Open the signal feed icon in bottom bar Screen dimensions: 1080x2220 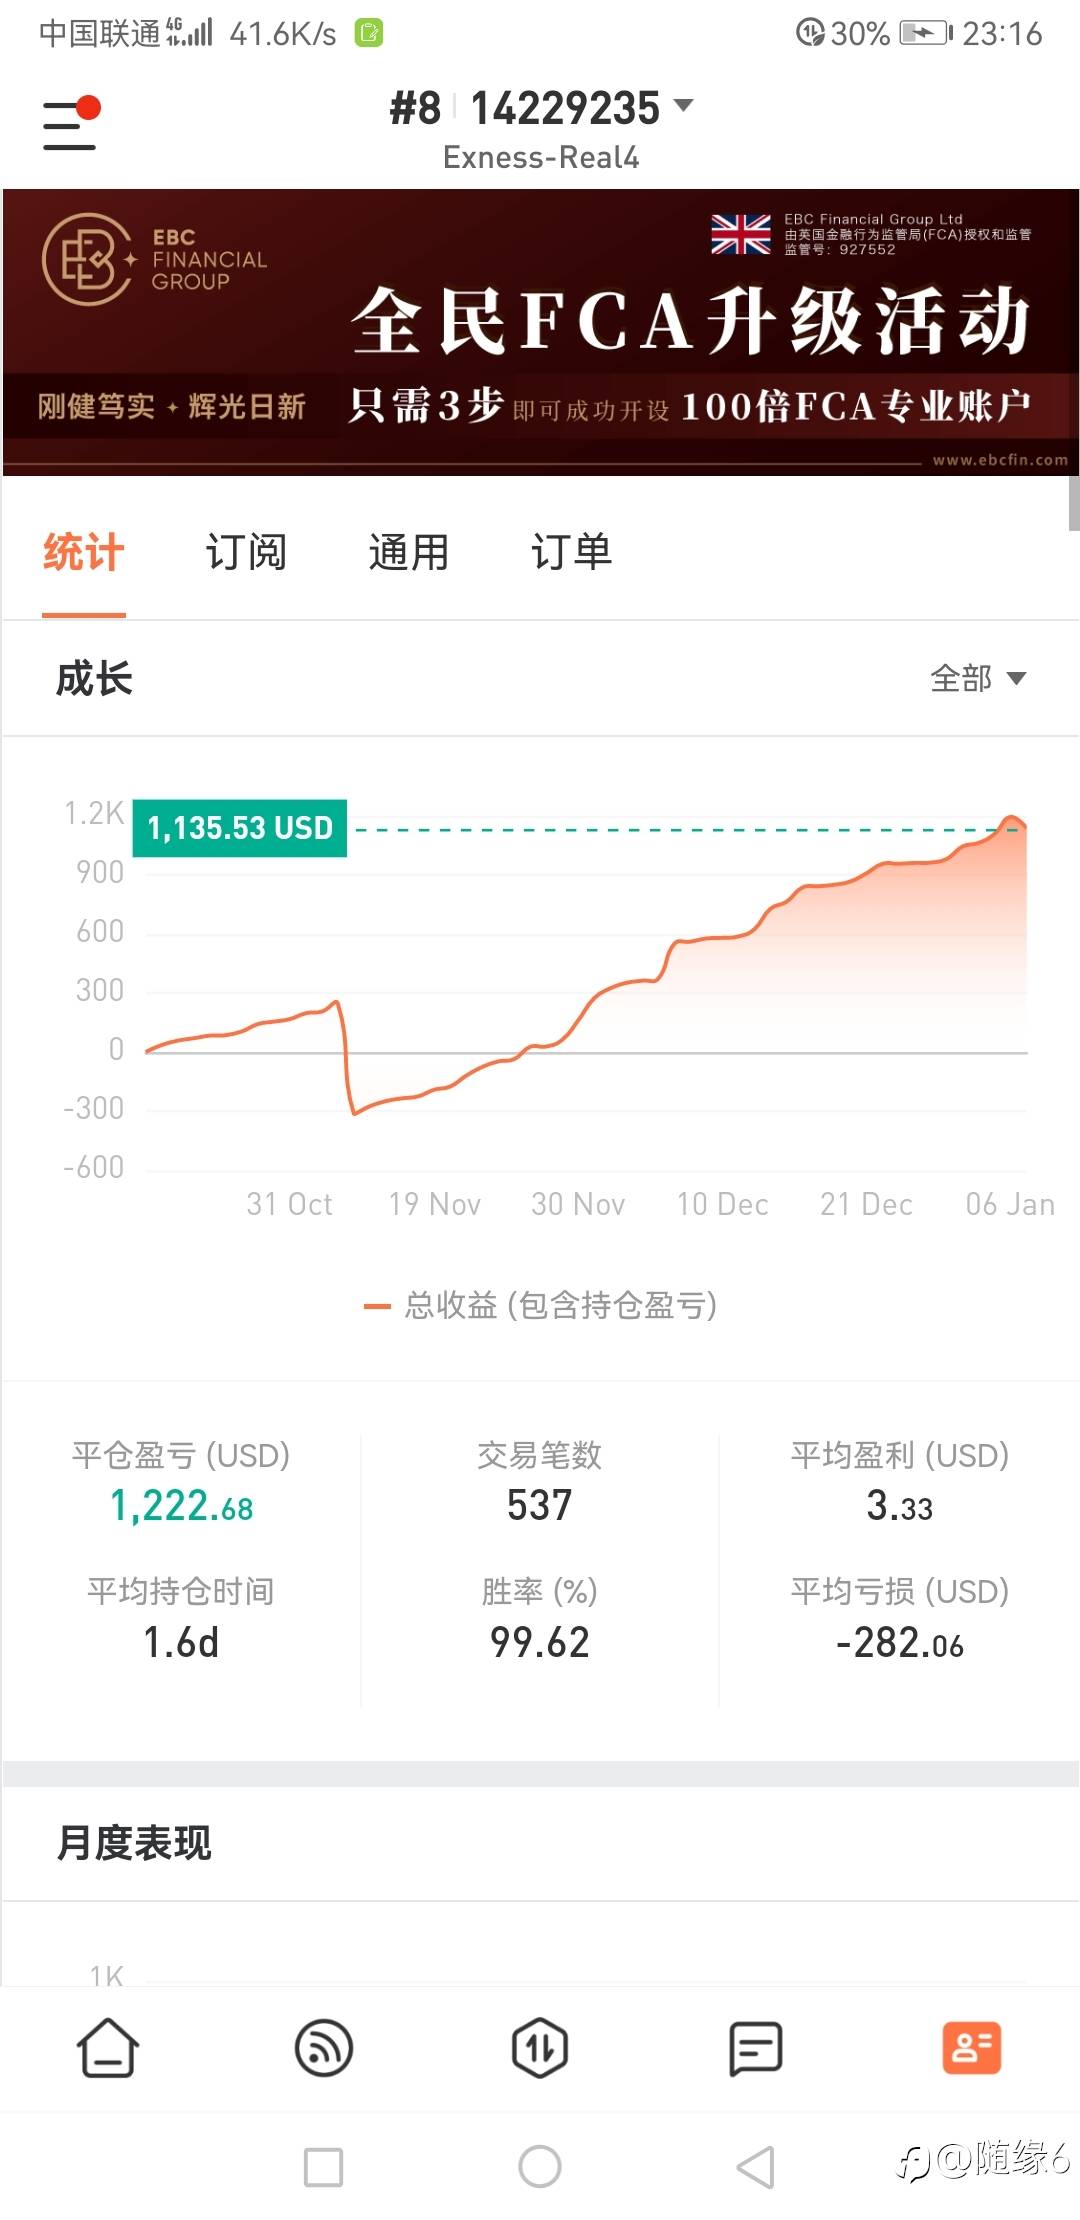pyautogui.click(x=324, y=2048)
